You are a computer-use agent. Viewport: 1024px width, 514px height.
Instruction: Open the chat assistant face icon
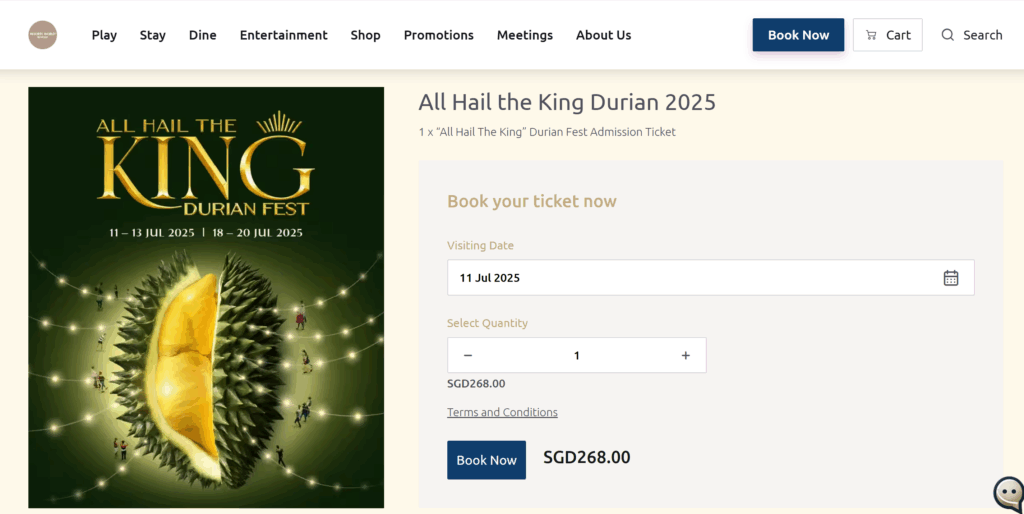pos(1008,494)
